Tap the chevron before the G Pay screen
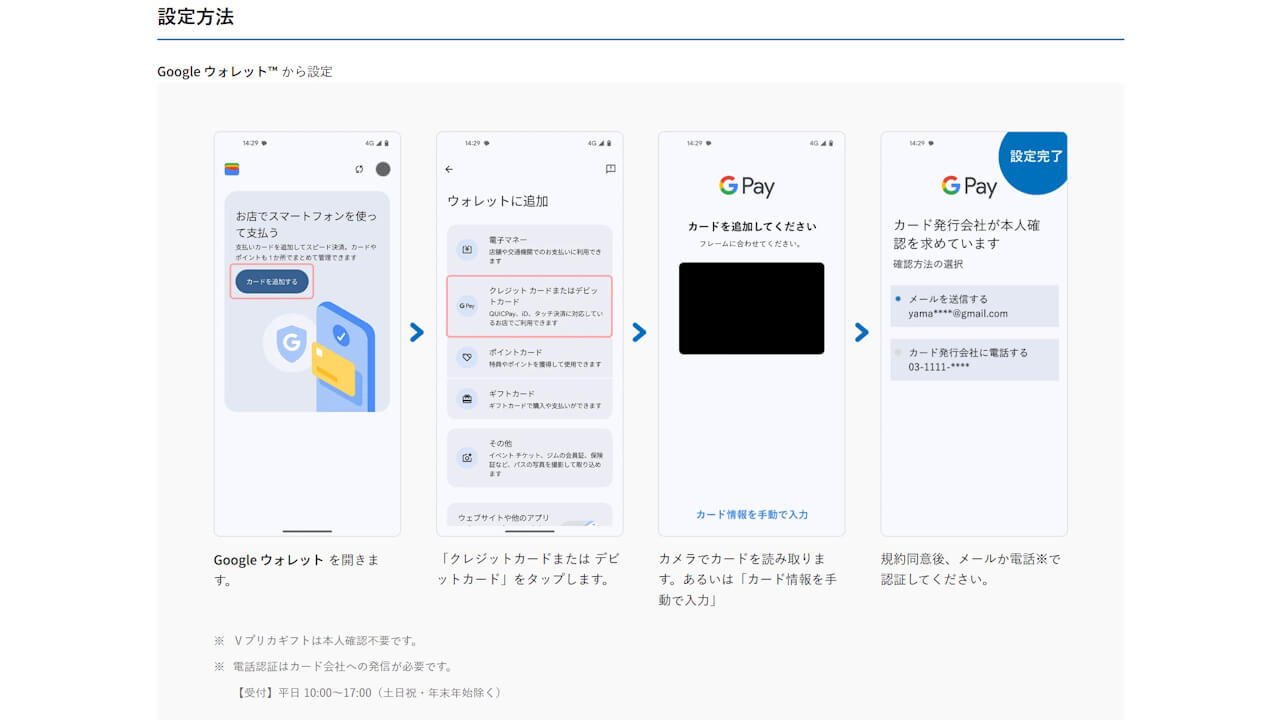The height and width of the screenshot is (720, 1280). tap(640, 332)
